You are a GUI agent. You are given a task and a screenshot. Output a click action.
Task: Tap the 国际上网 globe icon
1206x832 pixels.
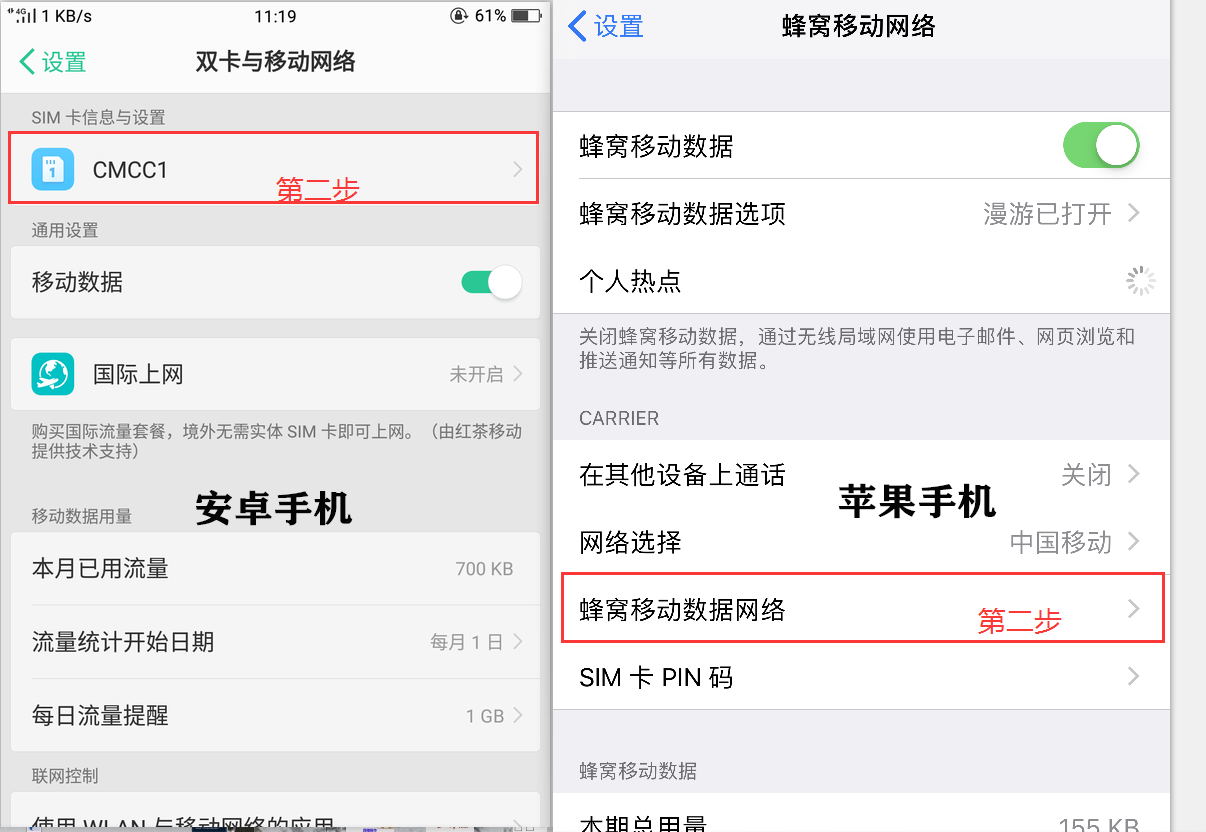52,374
